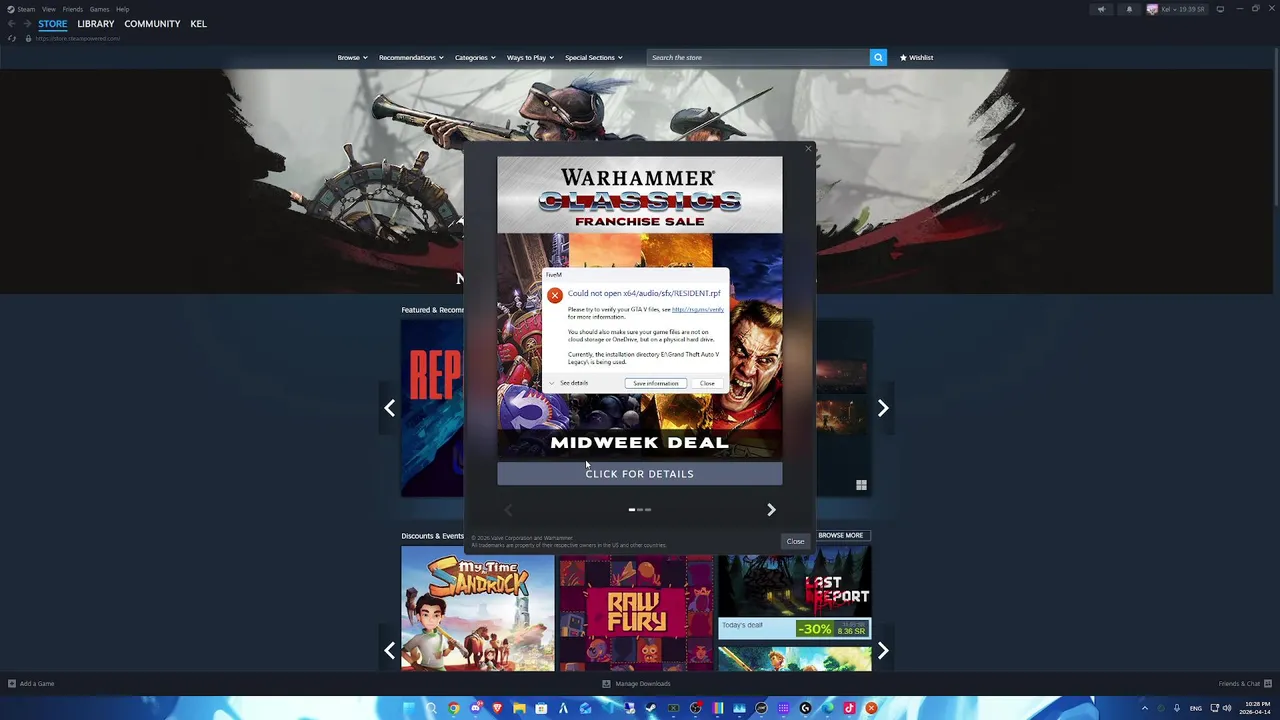Open the KEL profile tab

click(x=198, y=24)
